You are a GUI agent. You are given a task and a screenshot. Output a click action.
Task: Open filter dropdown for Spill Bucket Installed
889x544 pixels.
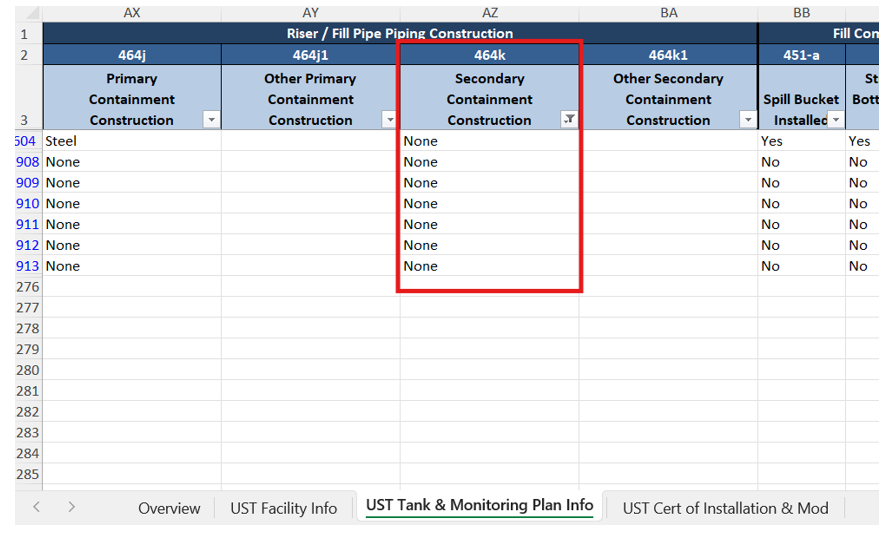point(836,120)
